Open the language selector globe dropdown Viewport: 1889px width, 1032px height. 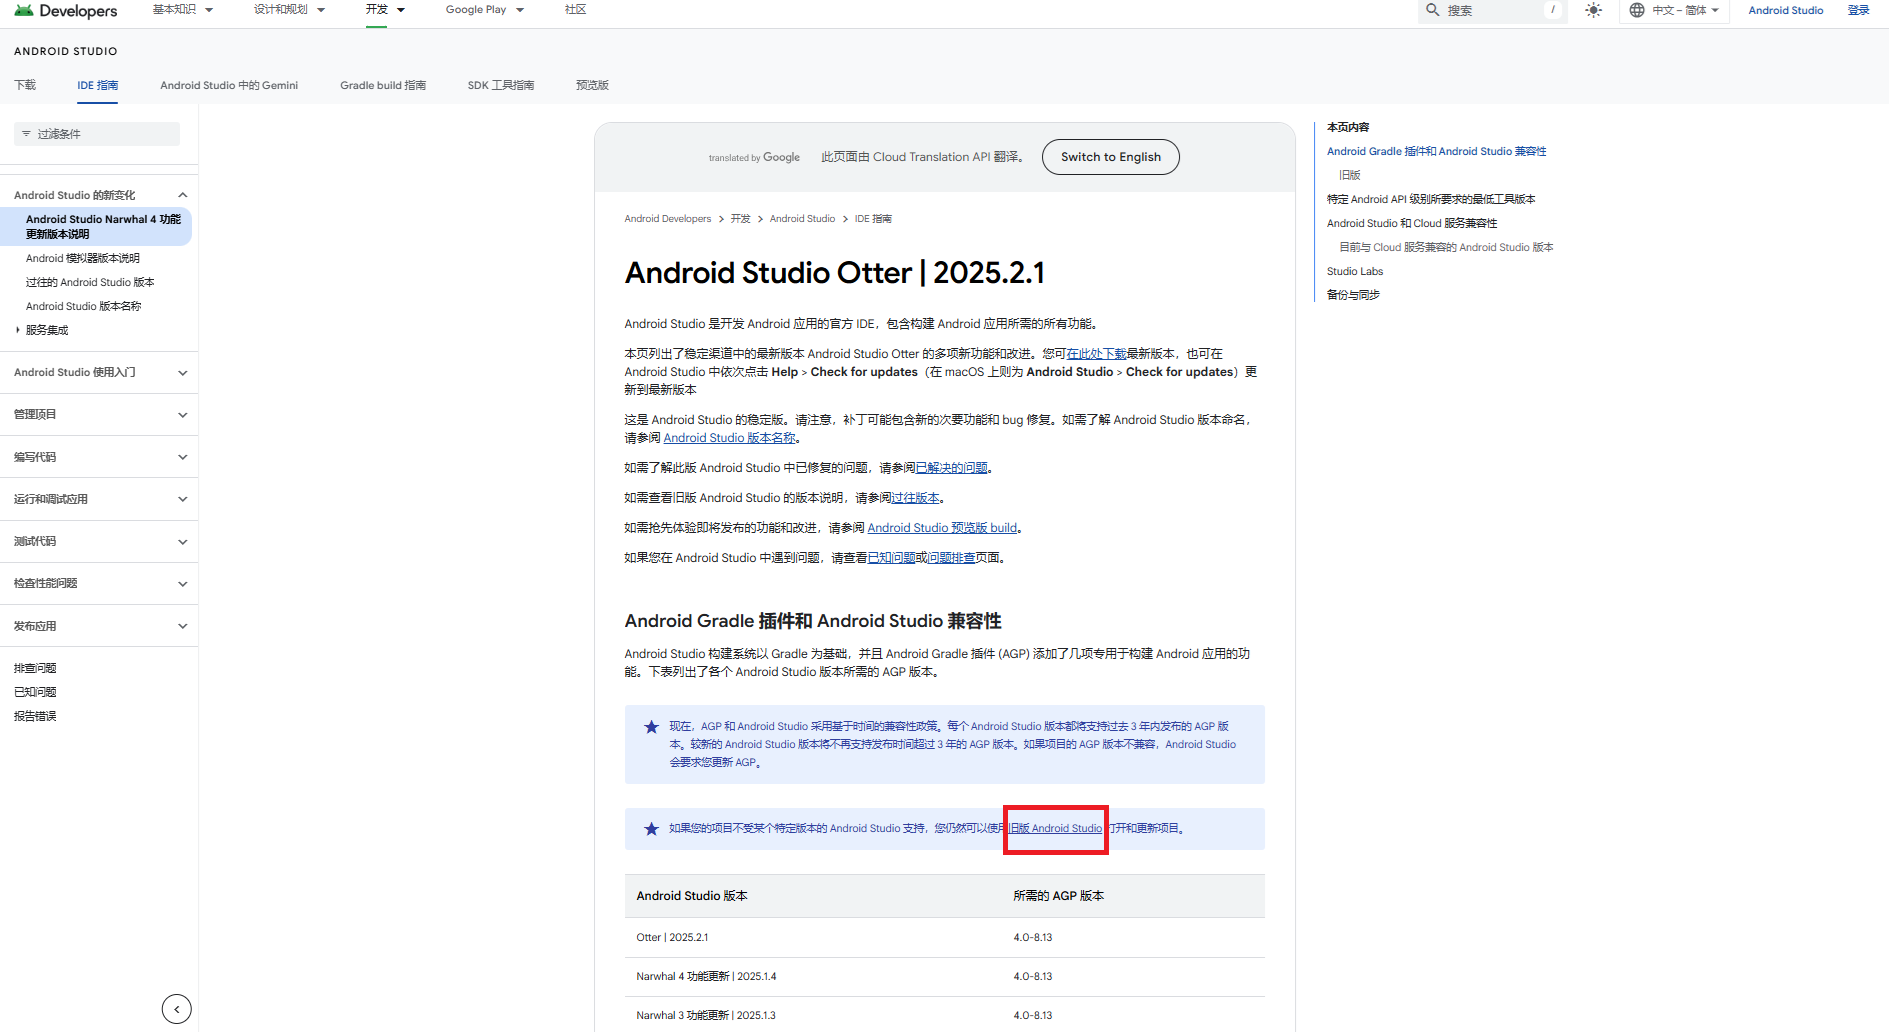1674,10
